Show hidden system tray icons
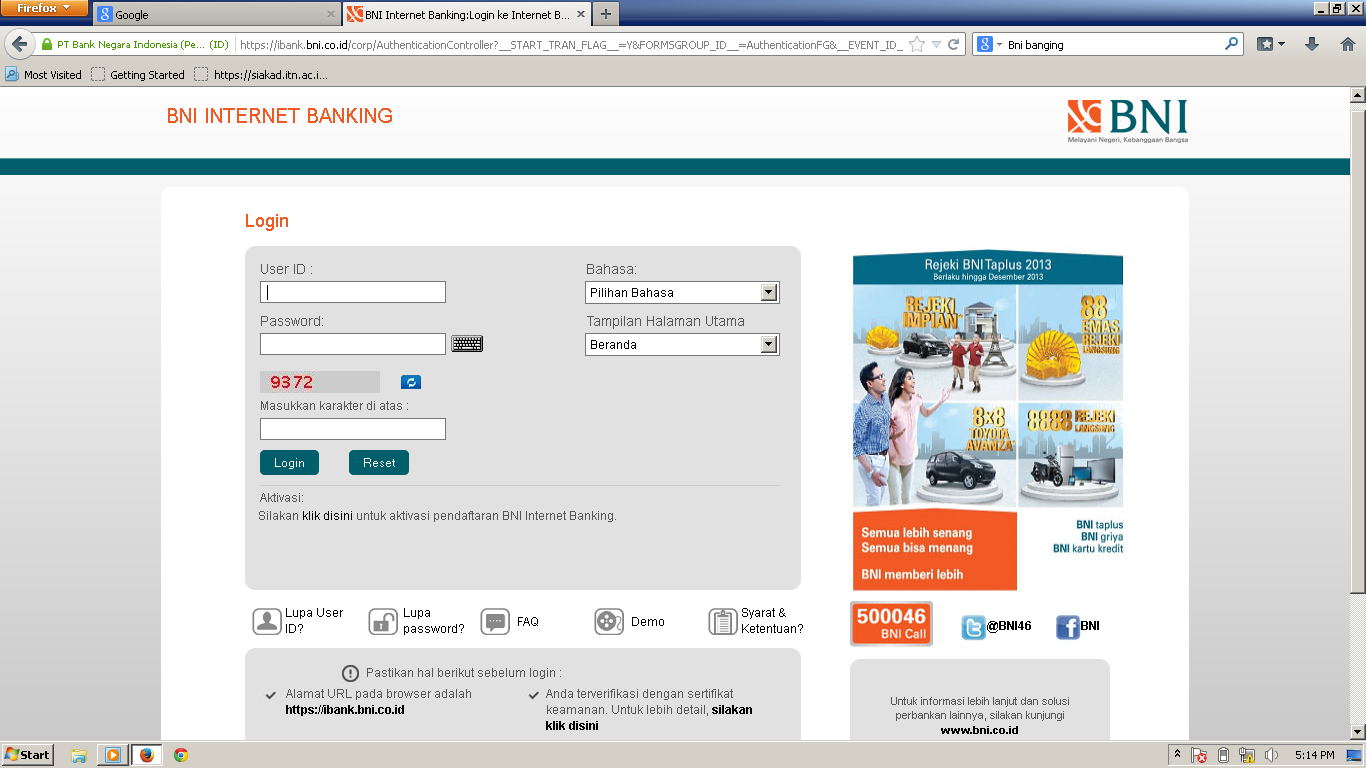Viewport: 1366px width, 768px height. click(x=1178, y=754)
